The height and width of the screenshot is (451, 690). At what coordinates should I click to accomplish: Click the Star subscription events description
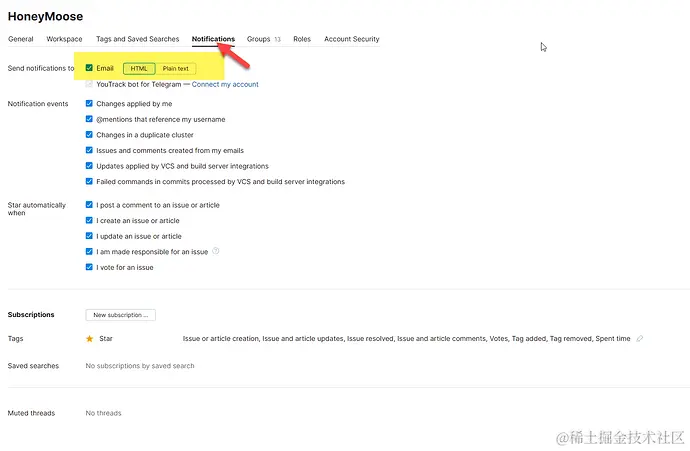click(x=406, y=338)
